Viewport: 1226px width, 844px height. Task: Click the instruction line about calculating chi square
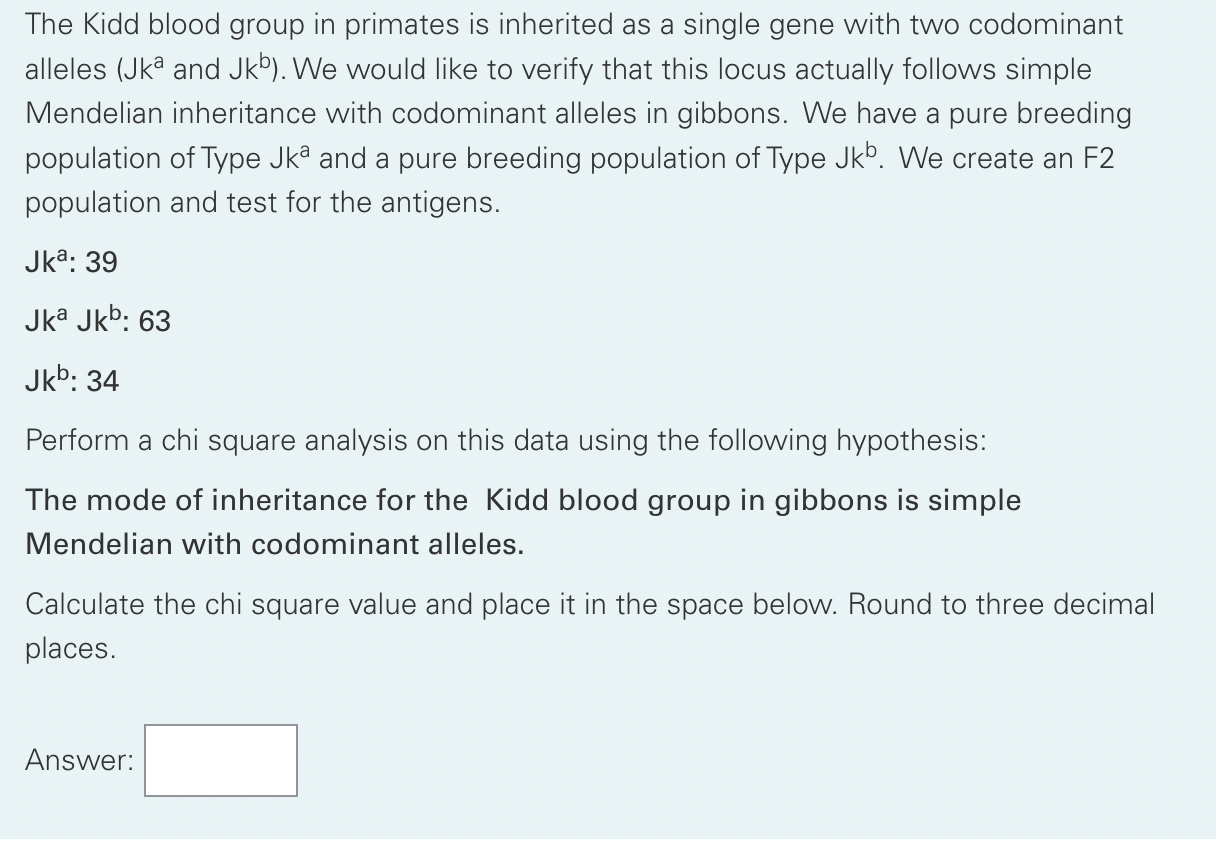pos(590,604)
